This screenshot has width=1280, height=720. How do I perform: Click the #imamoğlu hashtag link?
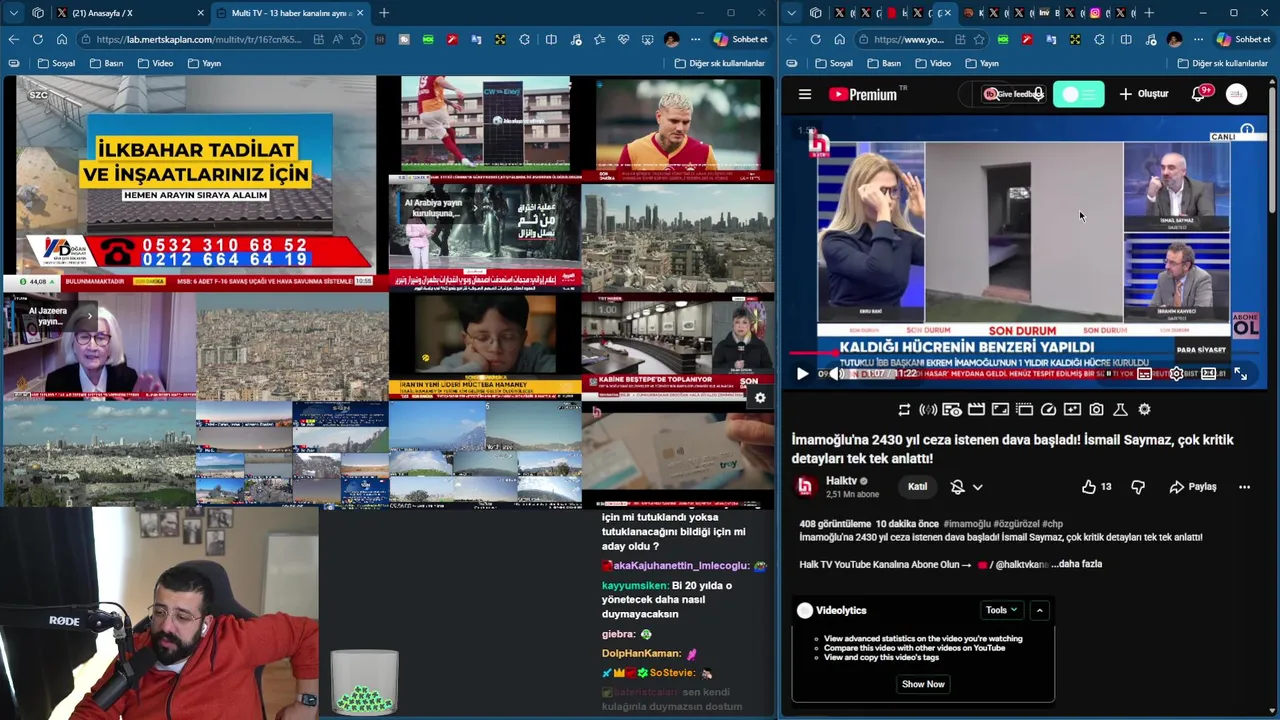[967, 524]
